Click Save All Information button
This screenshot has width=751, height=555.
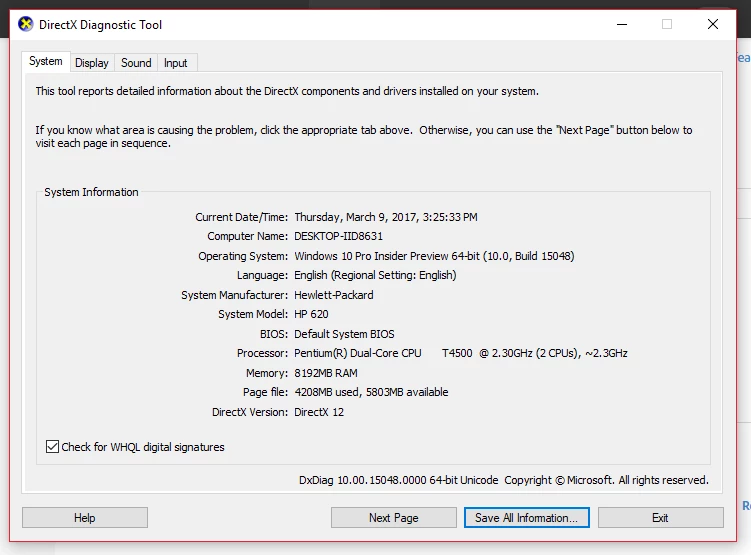point(526,518)
